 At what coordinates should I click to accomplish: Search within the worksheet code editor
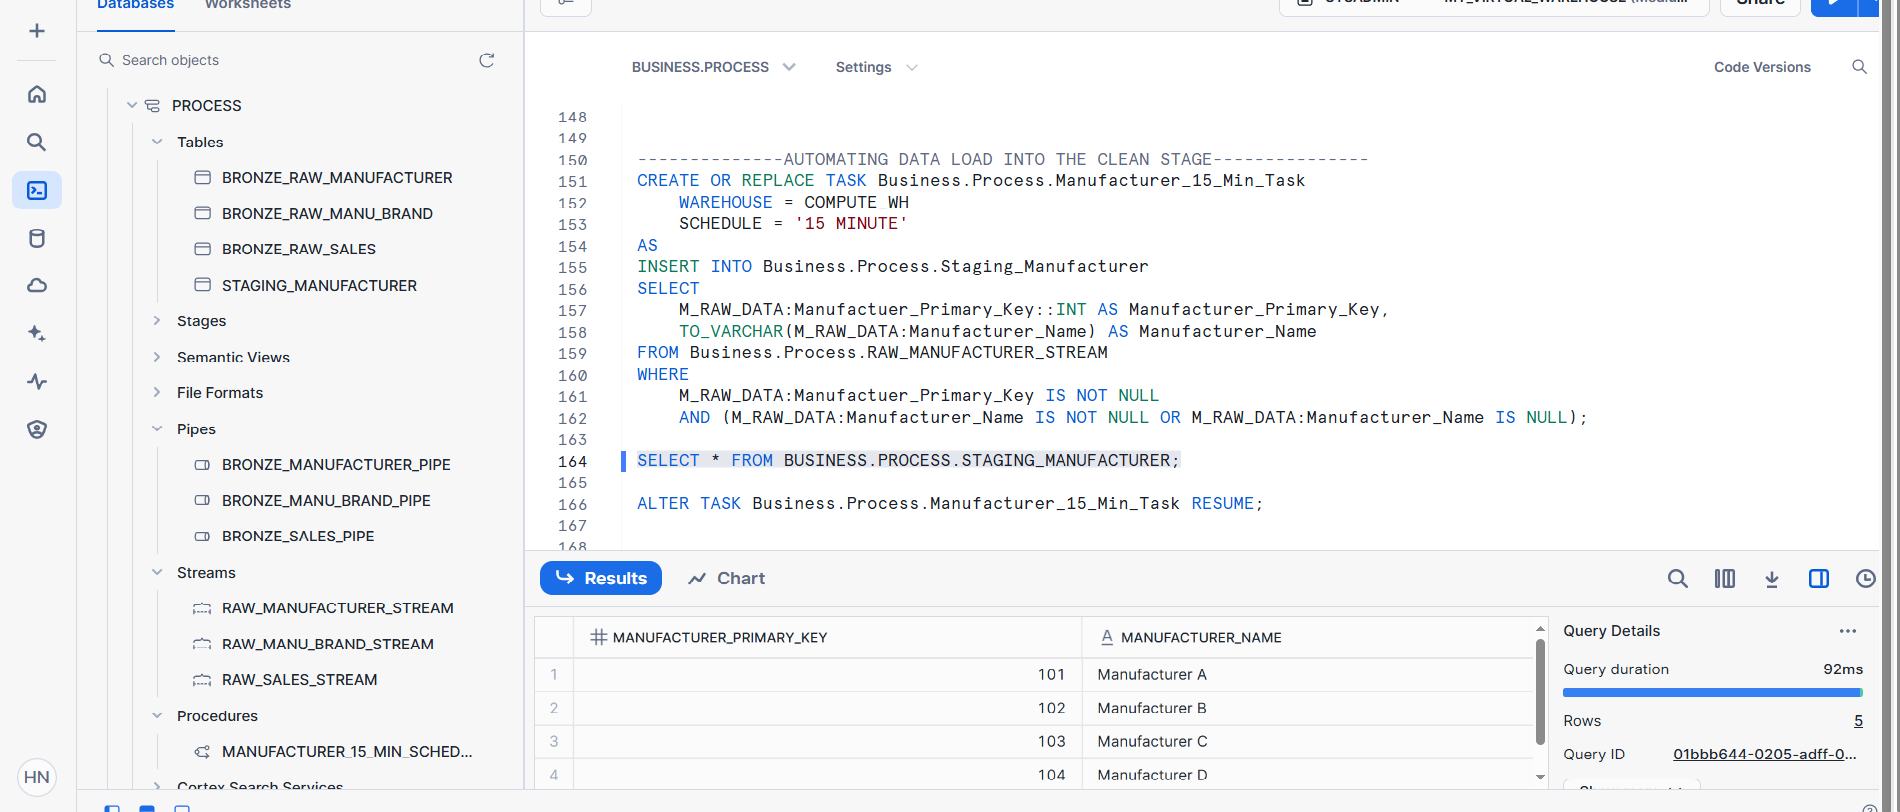(1859, 67)
